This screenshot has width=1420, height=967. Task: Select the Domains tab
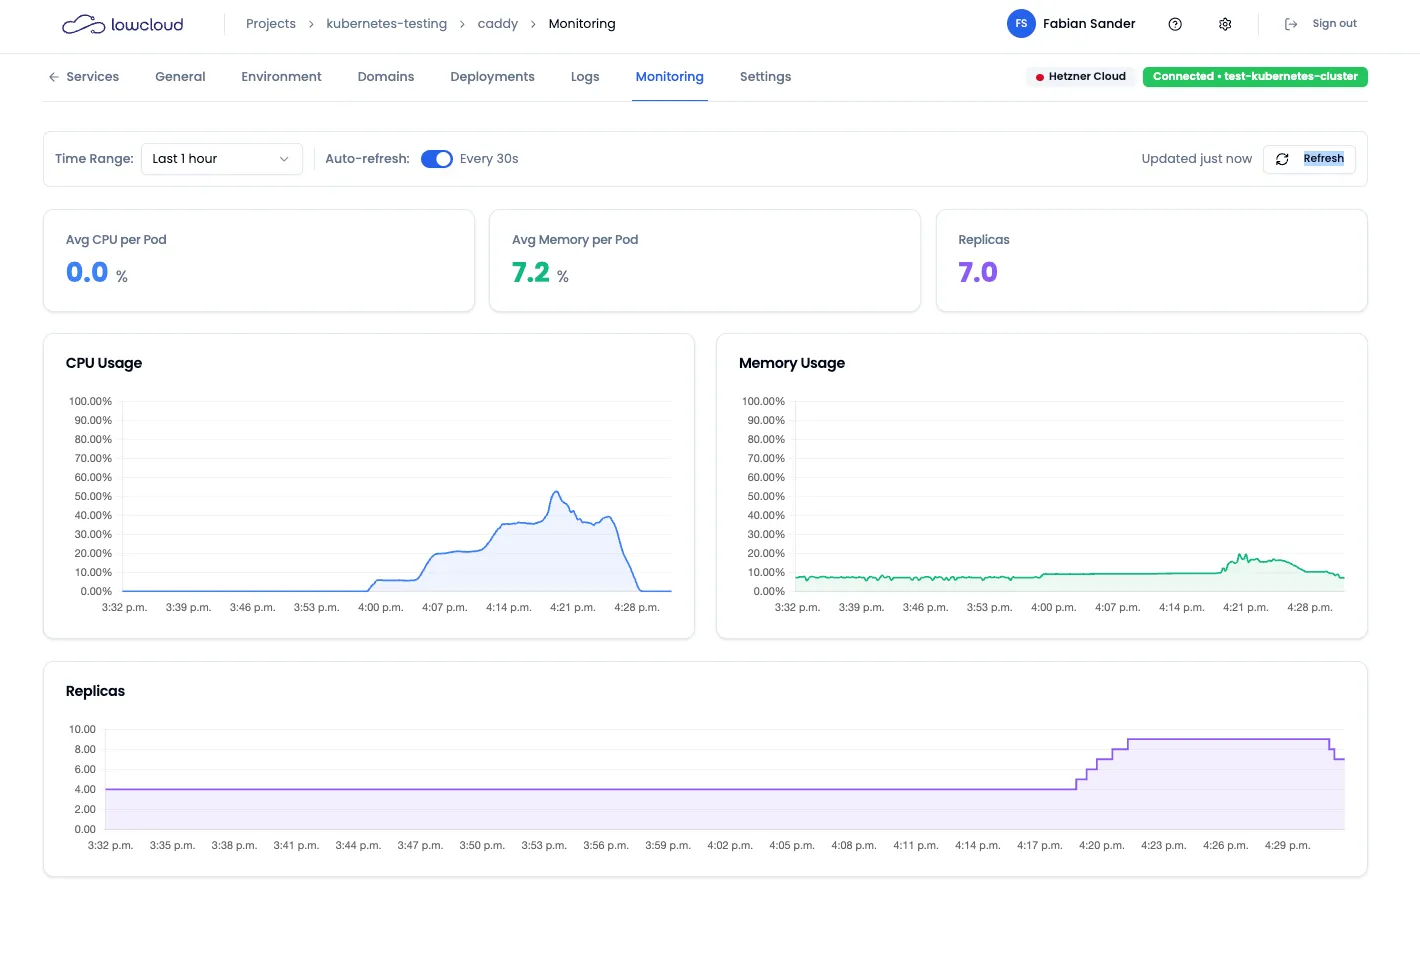[x=386, y=77]
